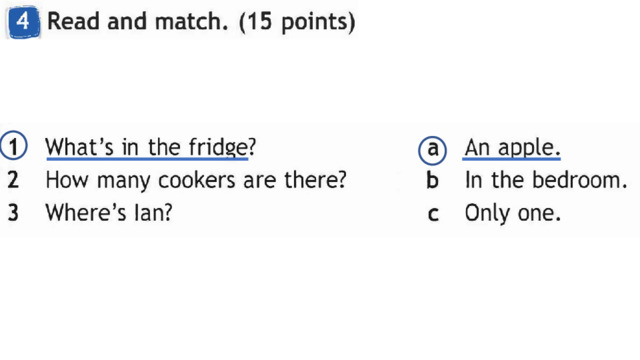The height and width of the screenshot is (360, 640).
Task: Choose answer "Only one."
Action: point(513,213)
